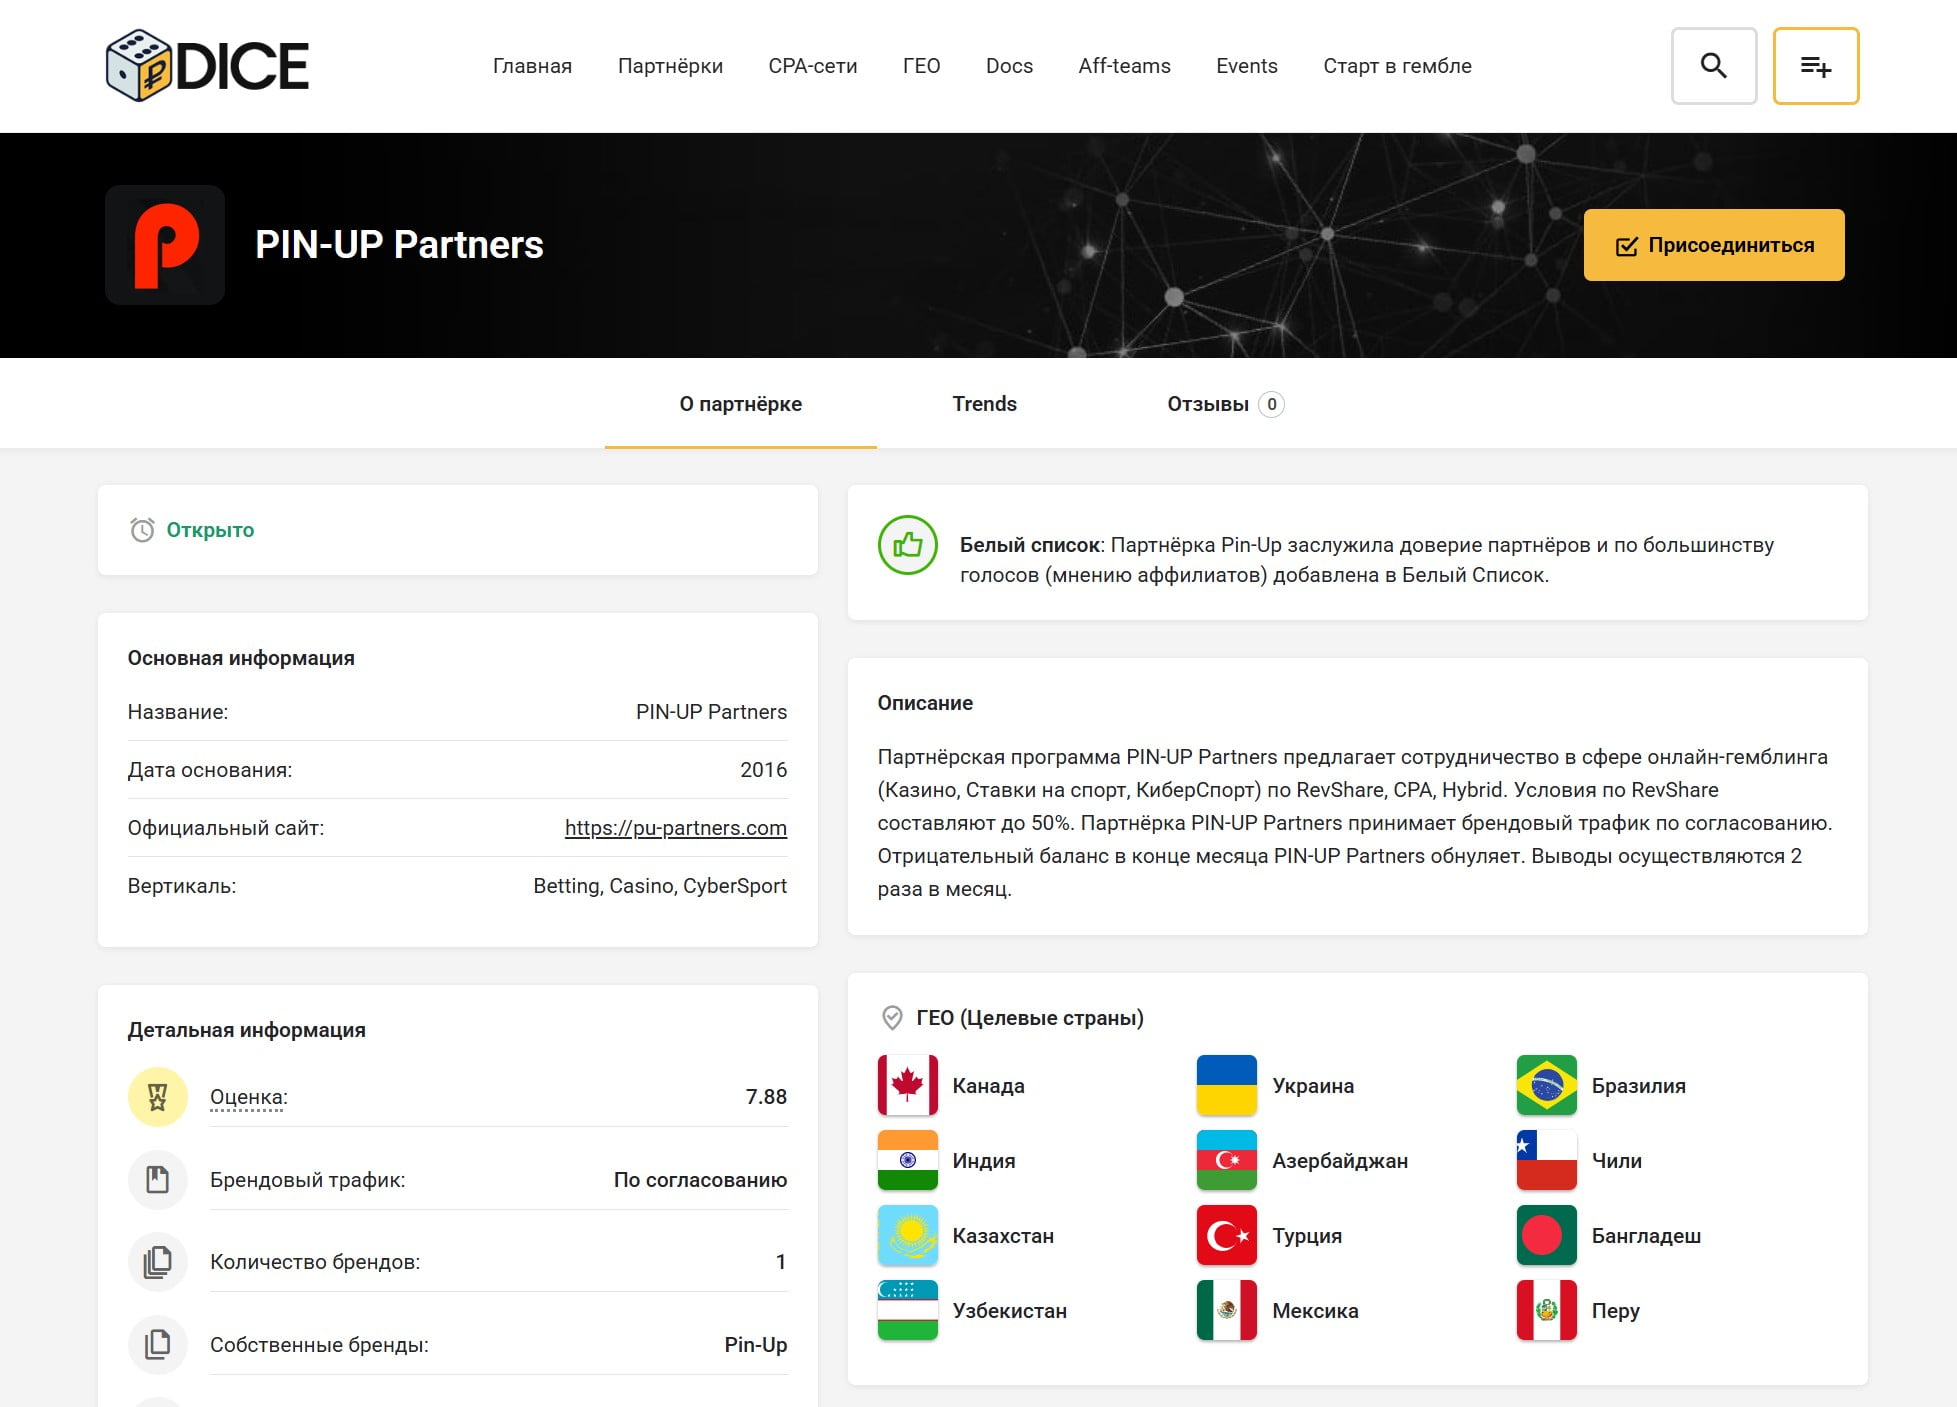Viewport: 1957px width, 1407px height.
Task: Click the Перу country name
Action: click(x=1616, y=1311)
